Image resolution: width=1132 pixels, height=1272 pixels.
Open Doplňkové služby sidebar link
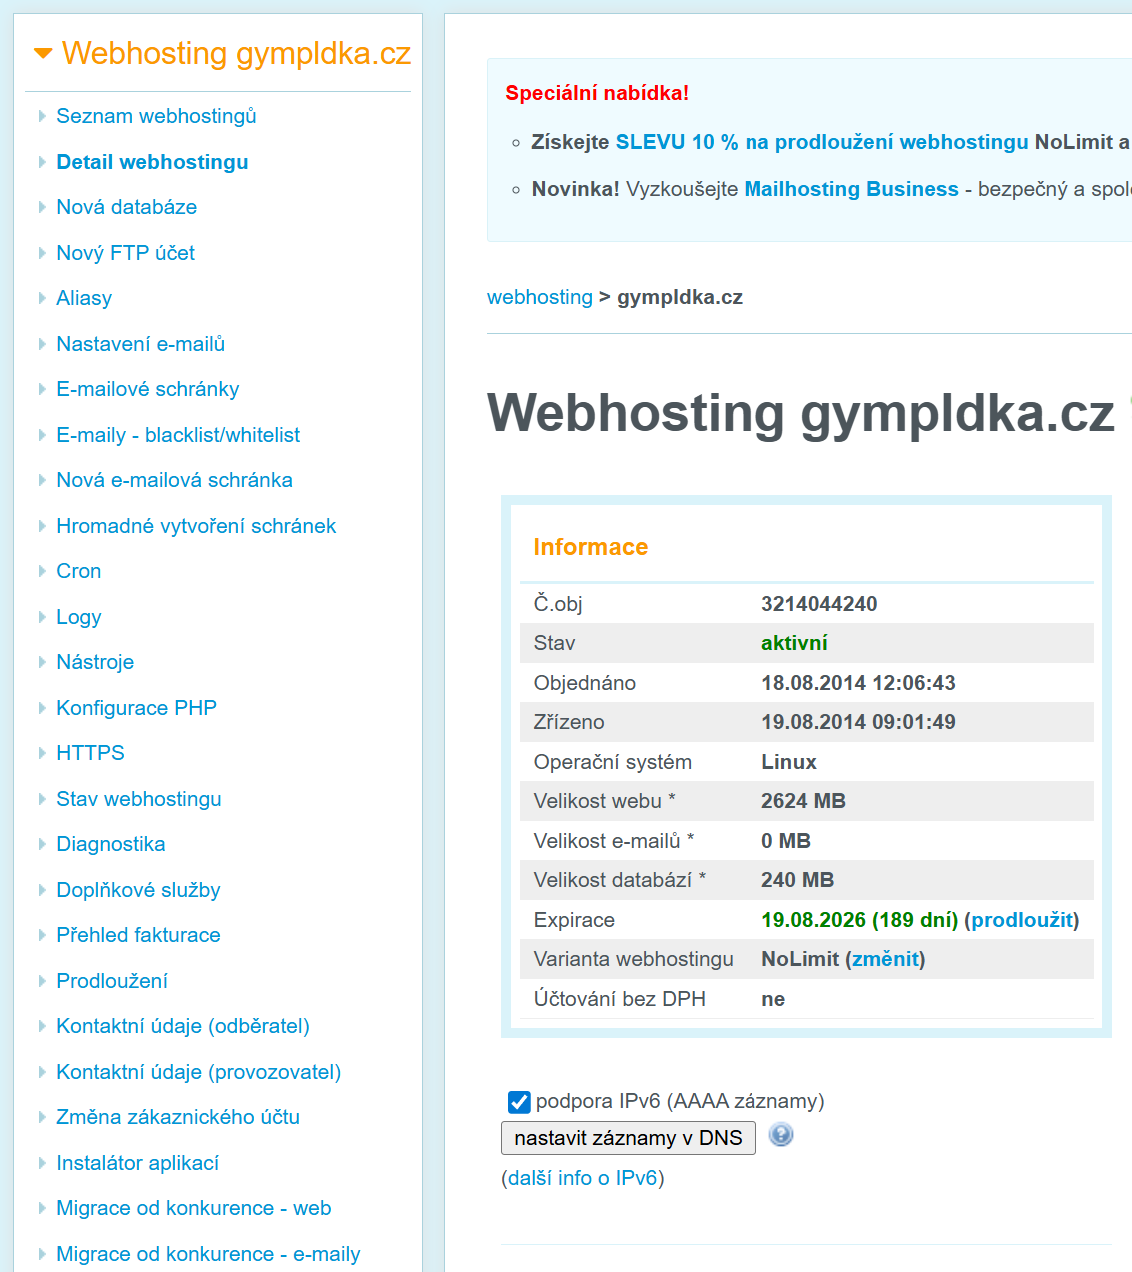[x=138, y=890]
